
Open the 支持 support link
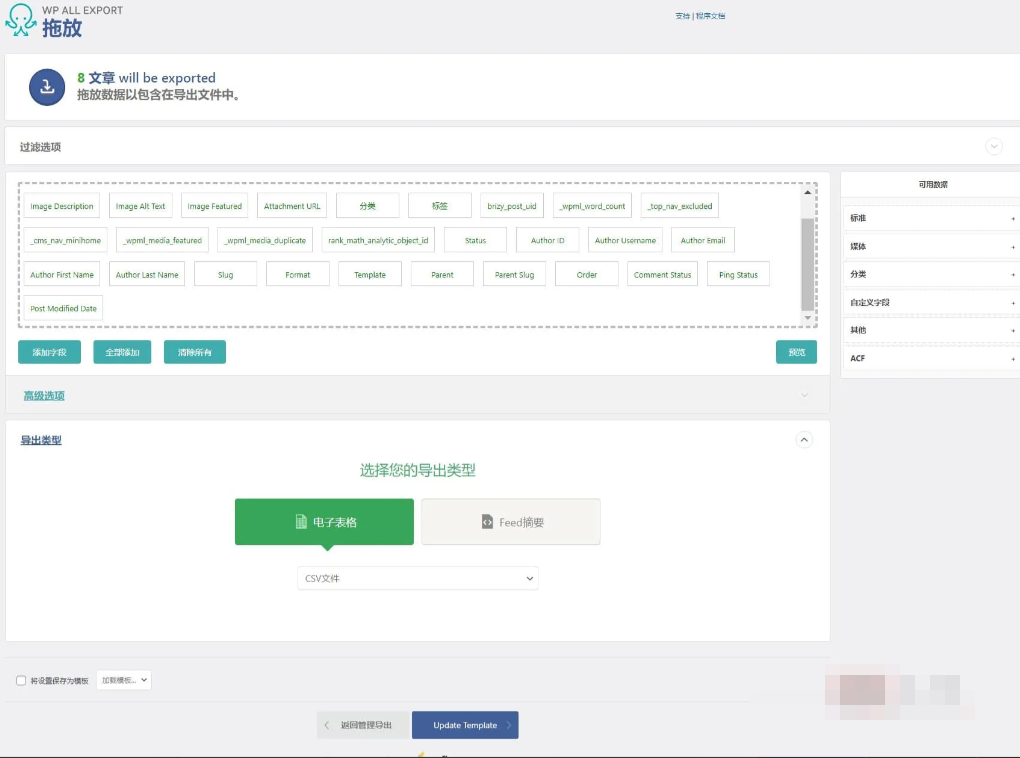(682, 16)
